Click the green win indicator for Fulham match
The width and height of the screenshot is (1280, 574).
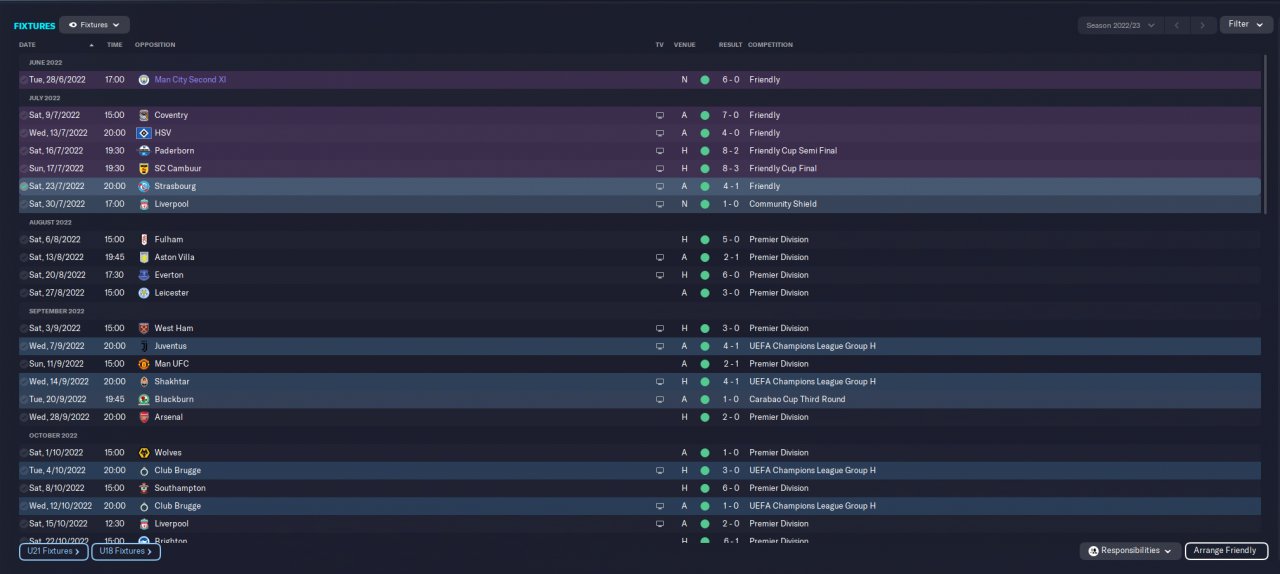pyautogui.click(x=704, y=240)
